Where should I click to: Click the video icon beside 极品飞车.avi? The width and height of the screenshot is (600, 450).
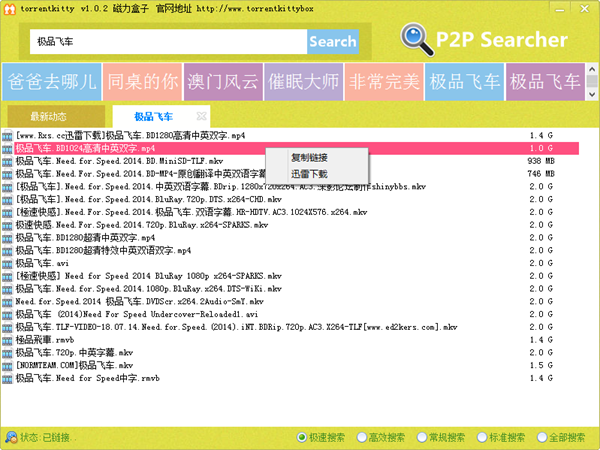7,264
